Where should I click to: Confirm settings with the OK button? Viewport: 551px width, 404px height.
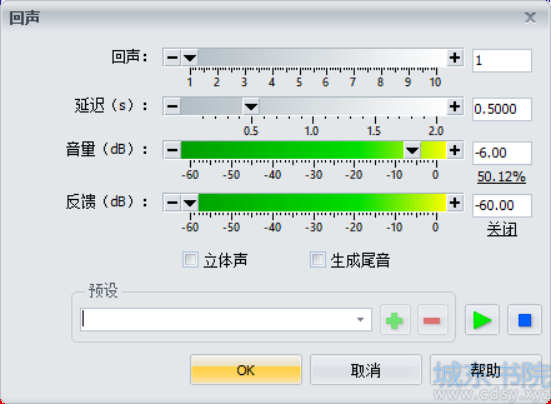pyautogui.click(x=246, y=370)
